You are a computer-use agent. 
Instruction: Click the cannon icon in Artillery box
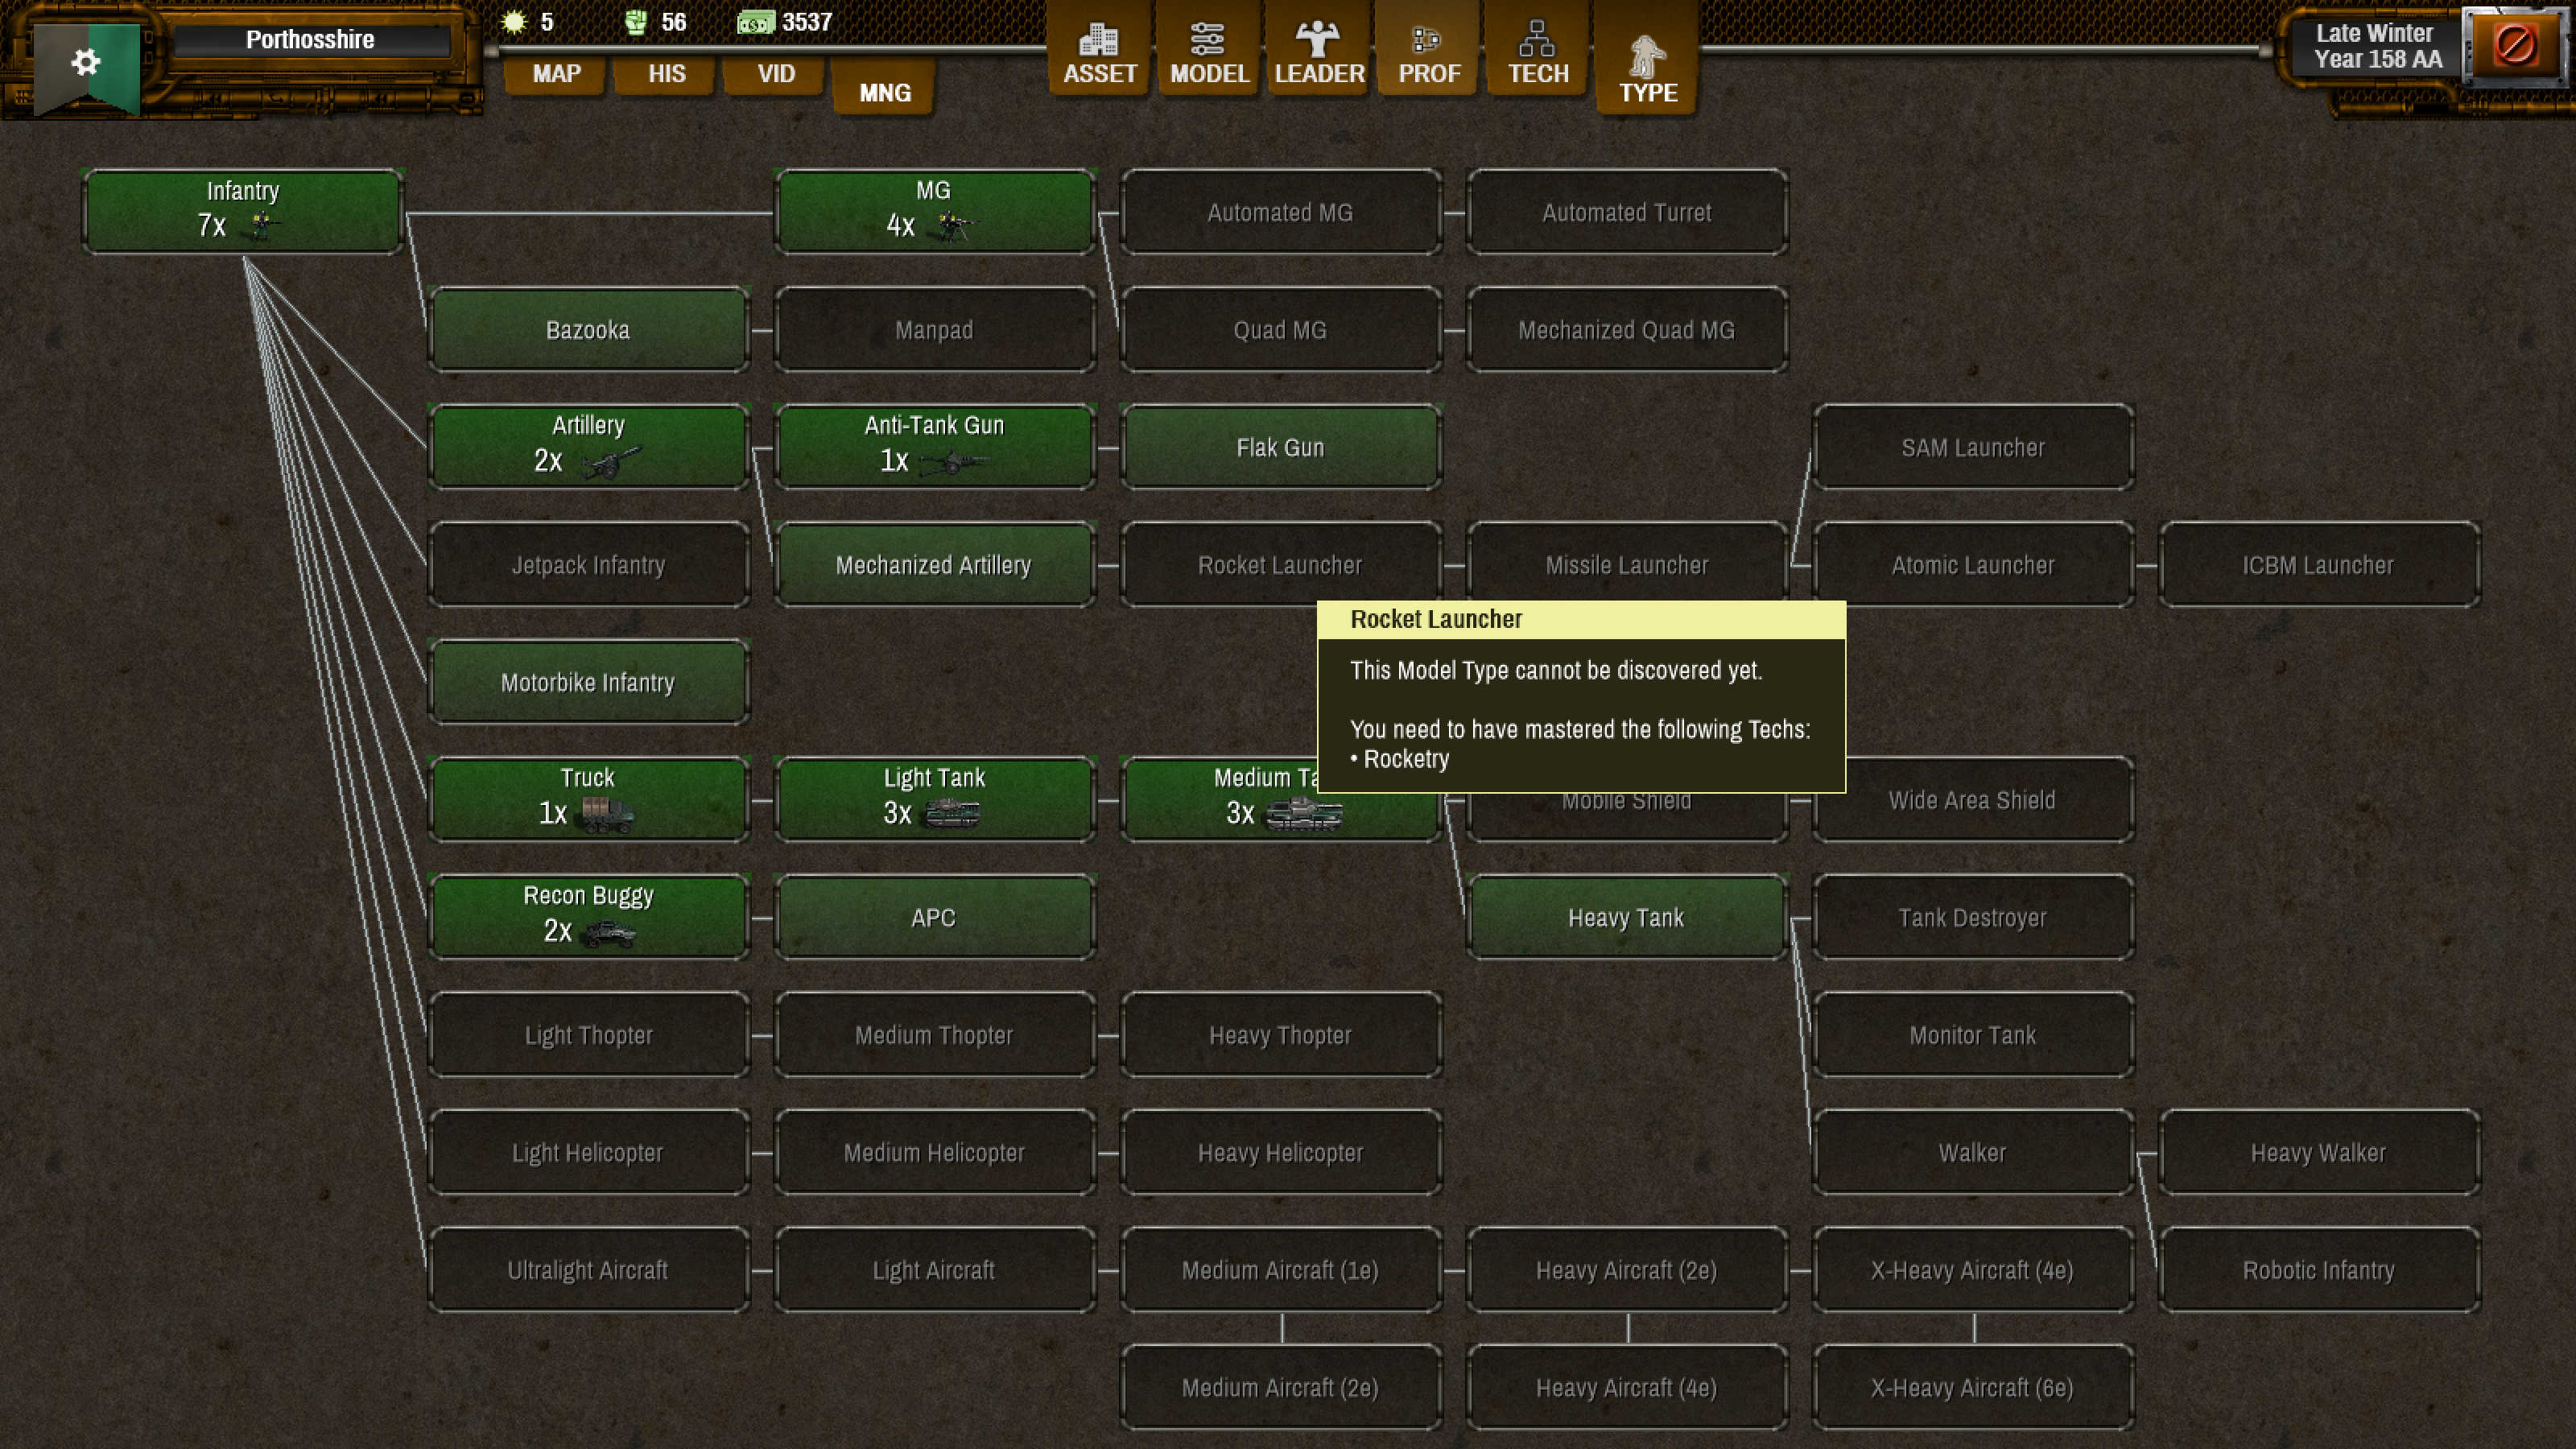[610, 462]
